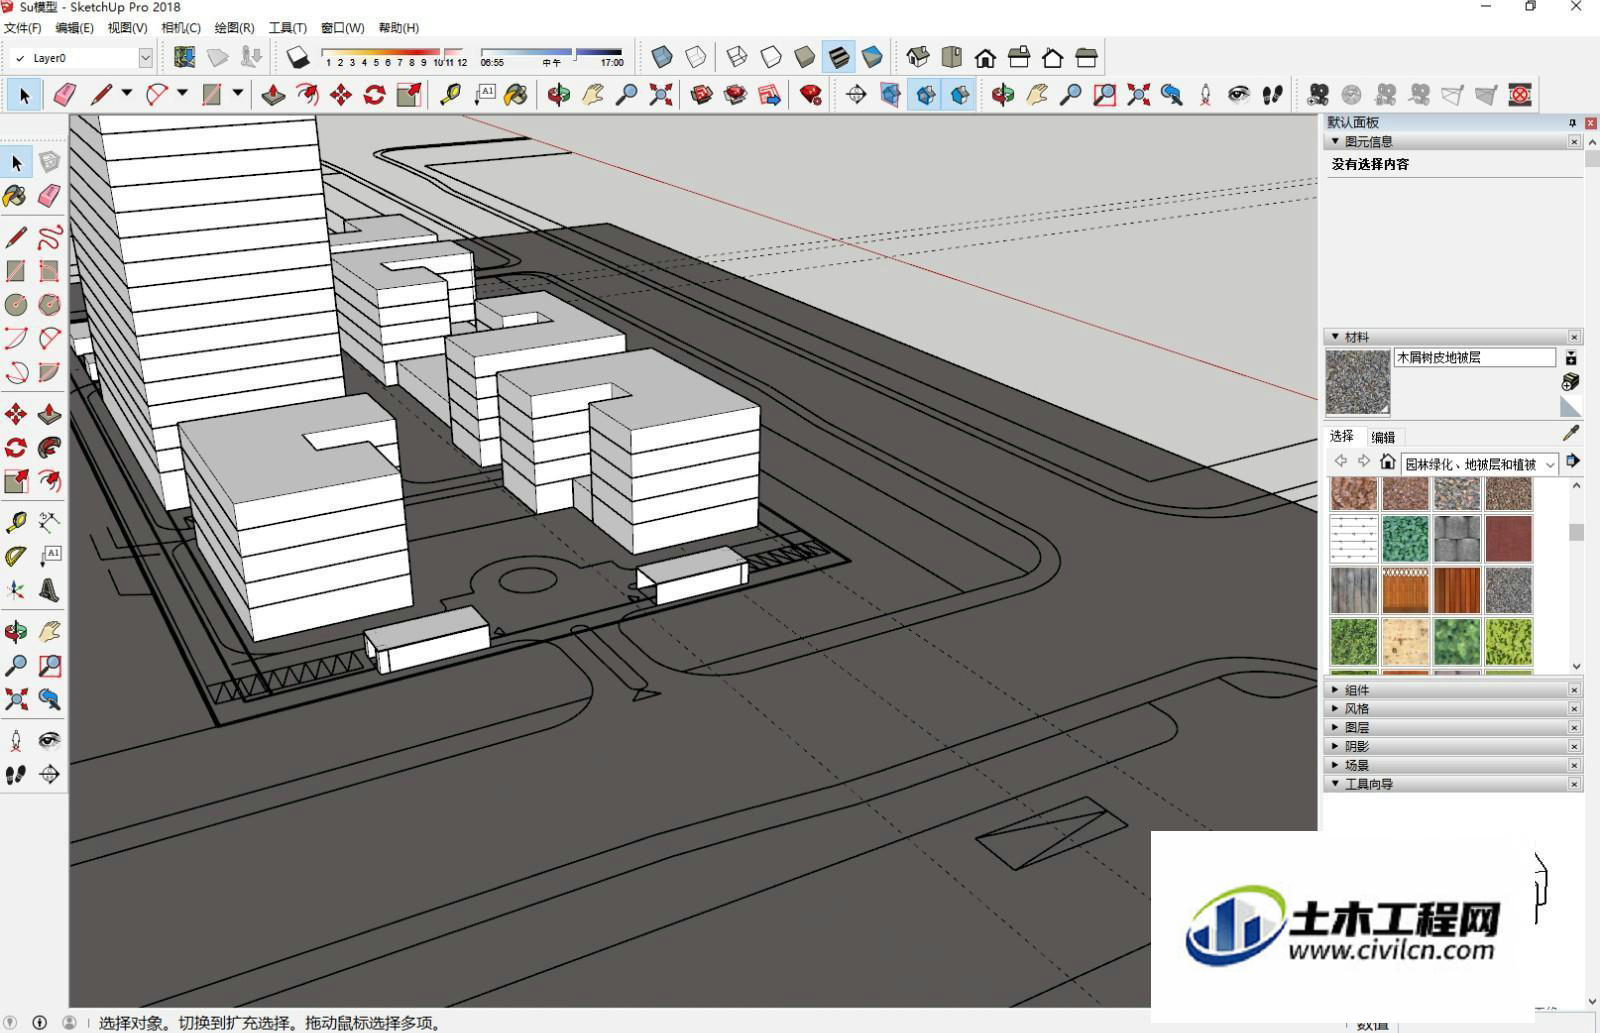The width and height of the screenshot is (1600, 1033).
Task: Click the Send to LayOut icon
Action: tap(769, 95)
